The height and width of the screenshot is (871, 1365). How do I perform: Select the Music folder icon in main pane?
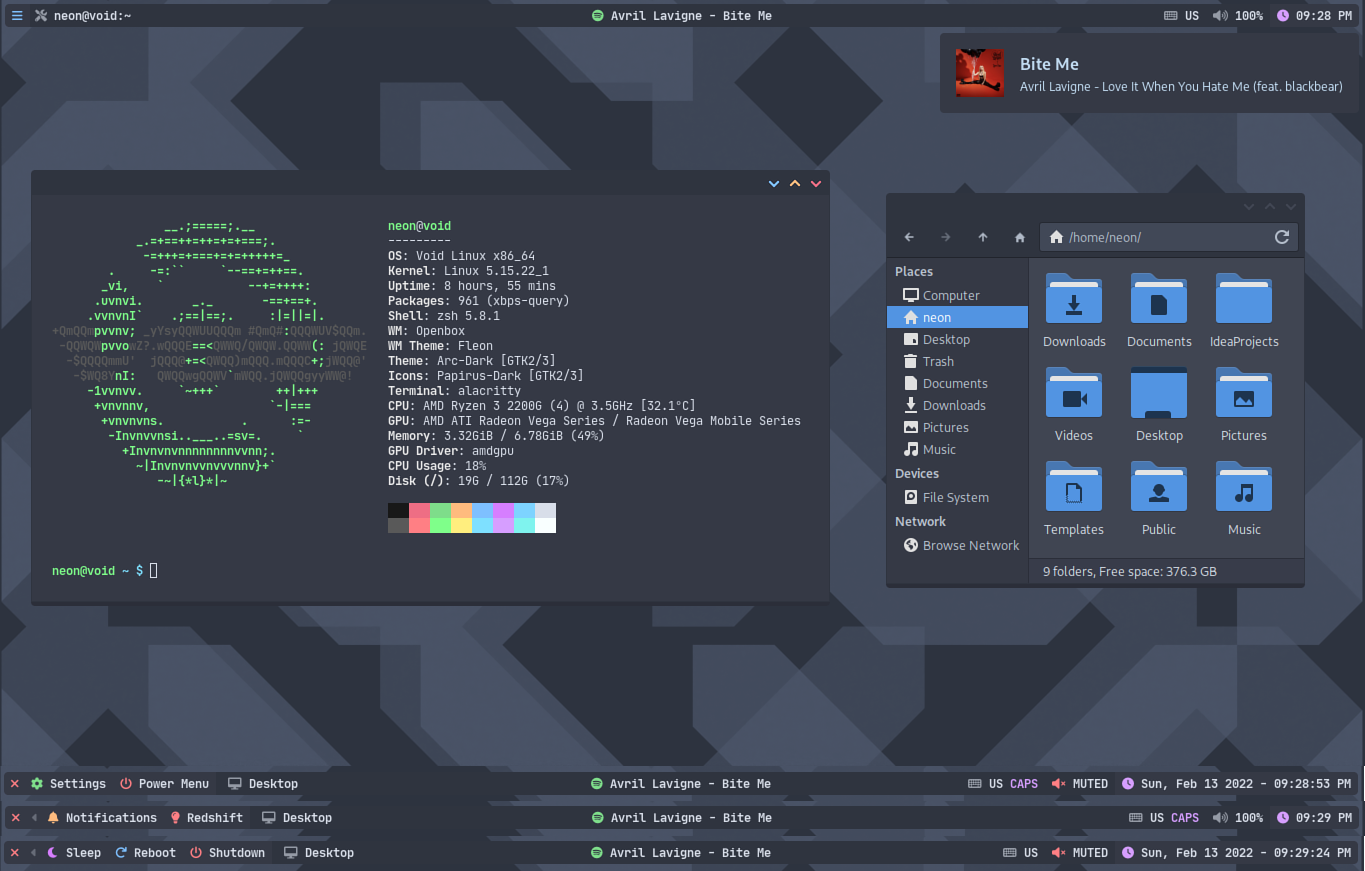point(1244,486)
